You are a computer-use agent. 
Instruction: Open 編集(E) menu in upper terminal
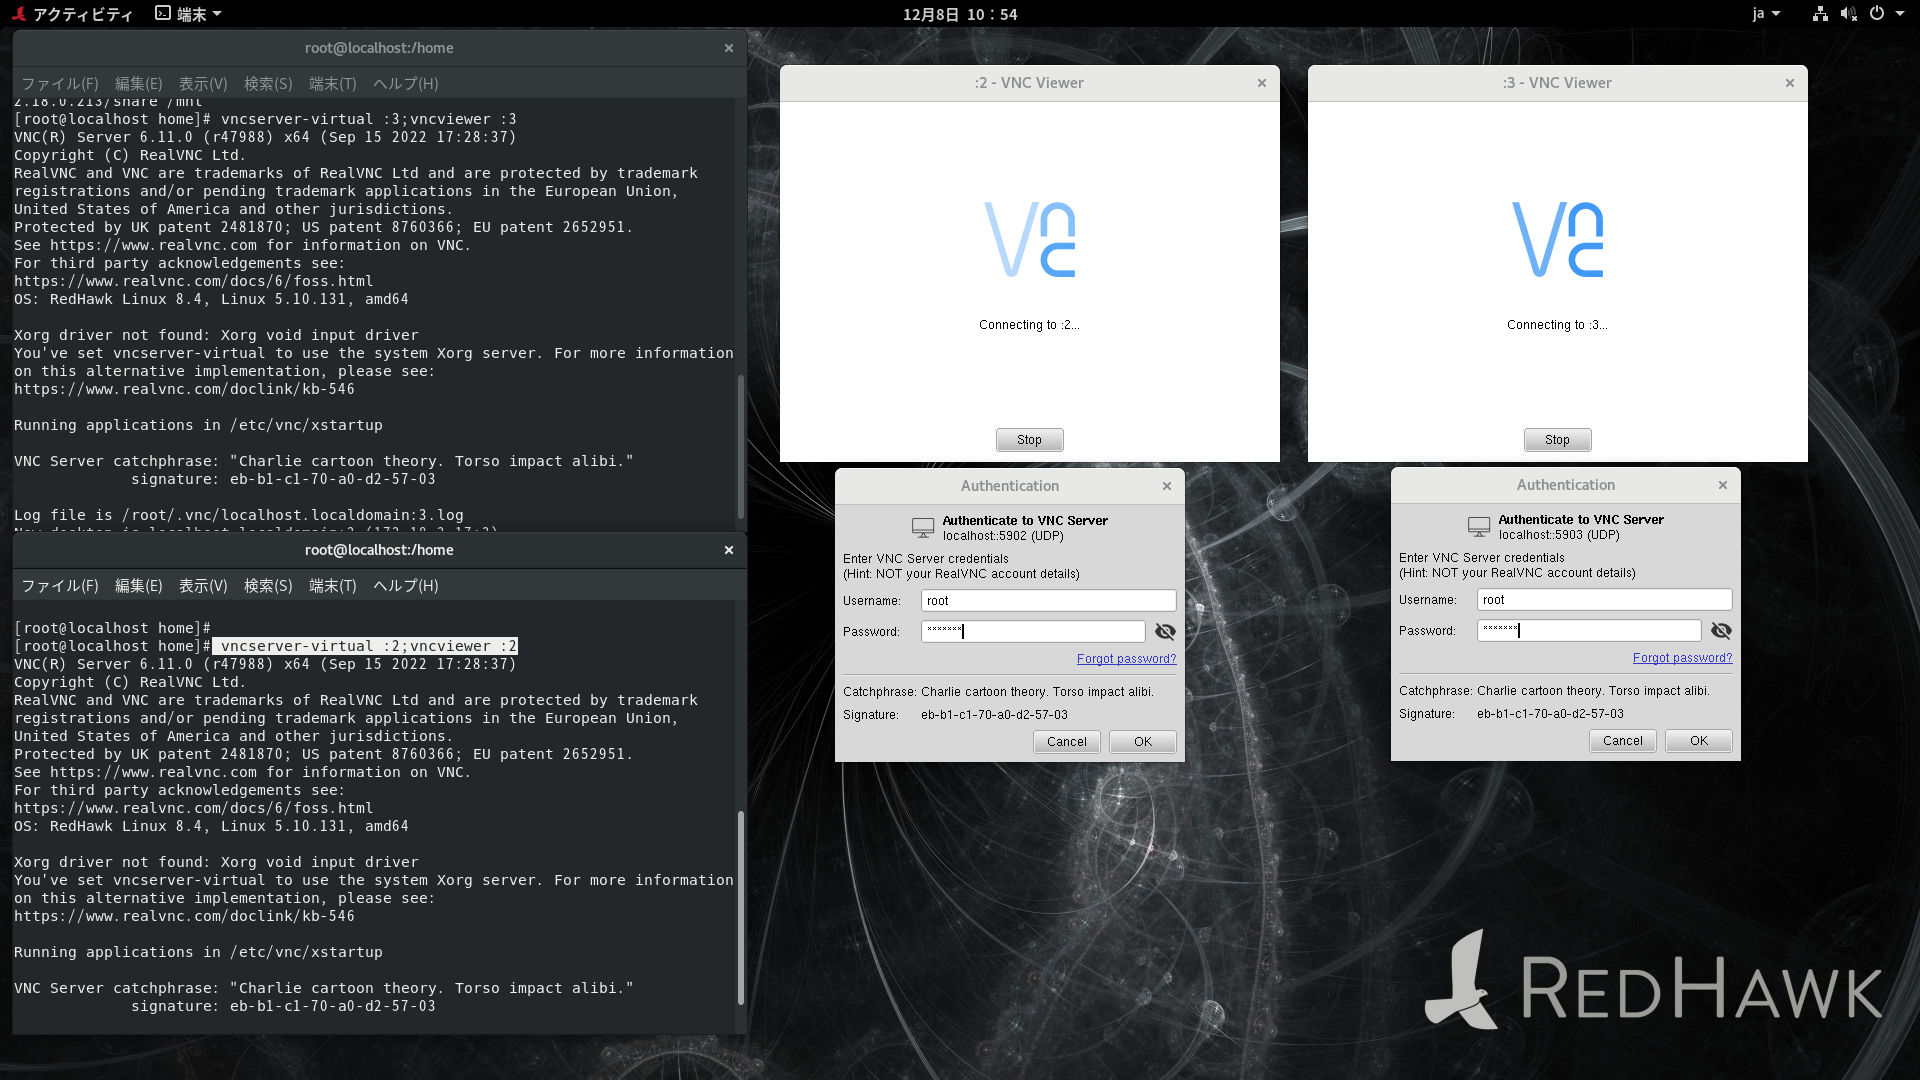[x=139, y=84]
